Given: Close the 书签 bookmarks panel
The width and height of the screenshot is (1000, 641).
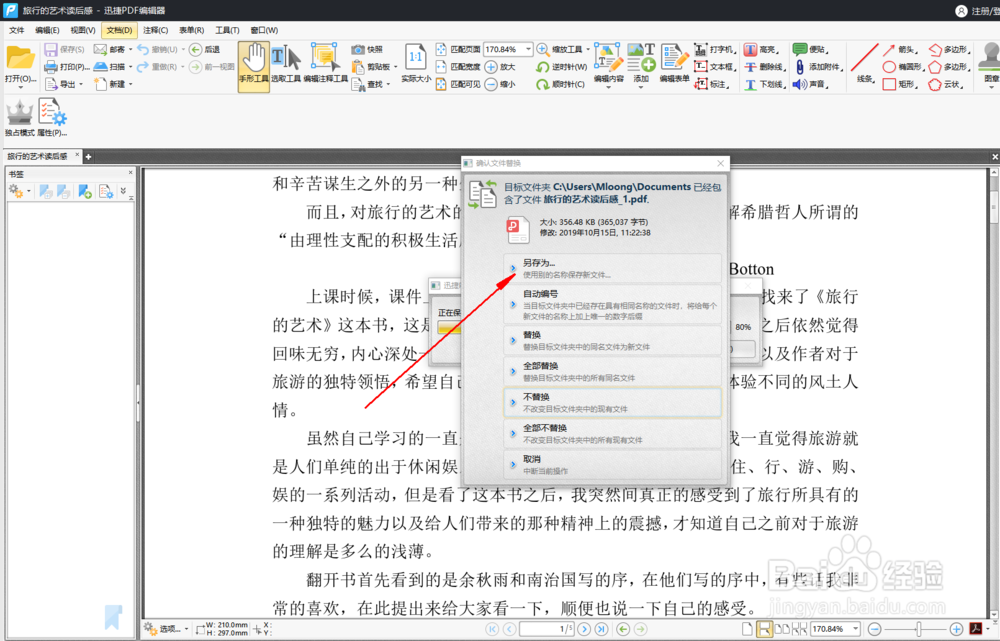Looking at the screenshot, I should pyautogui.click(x=130, y=173).
